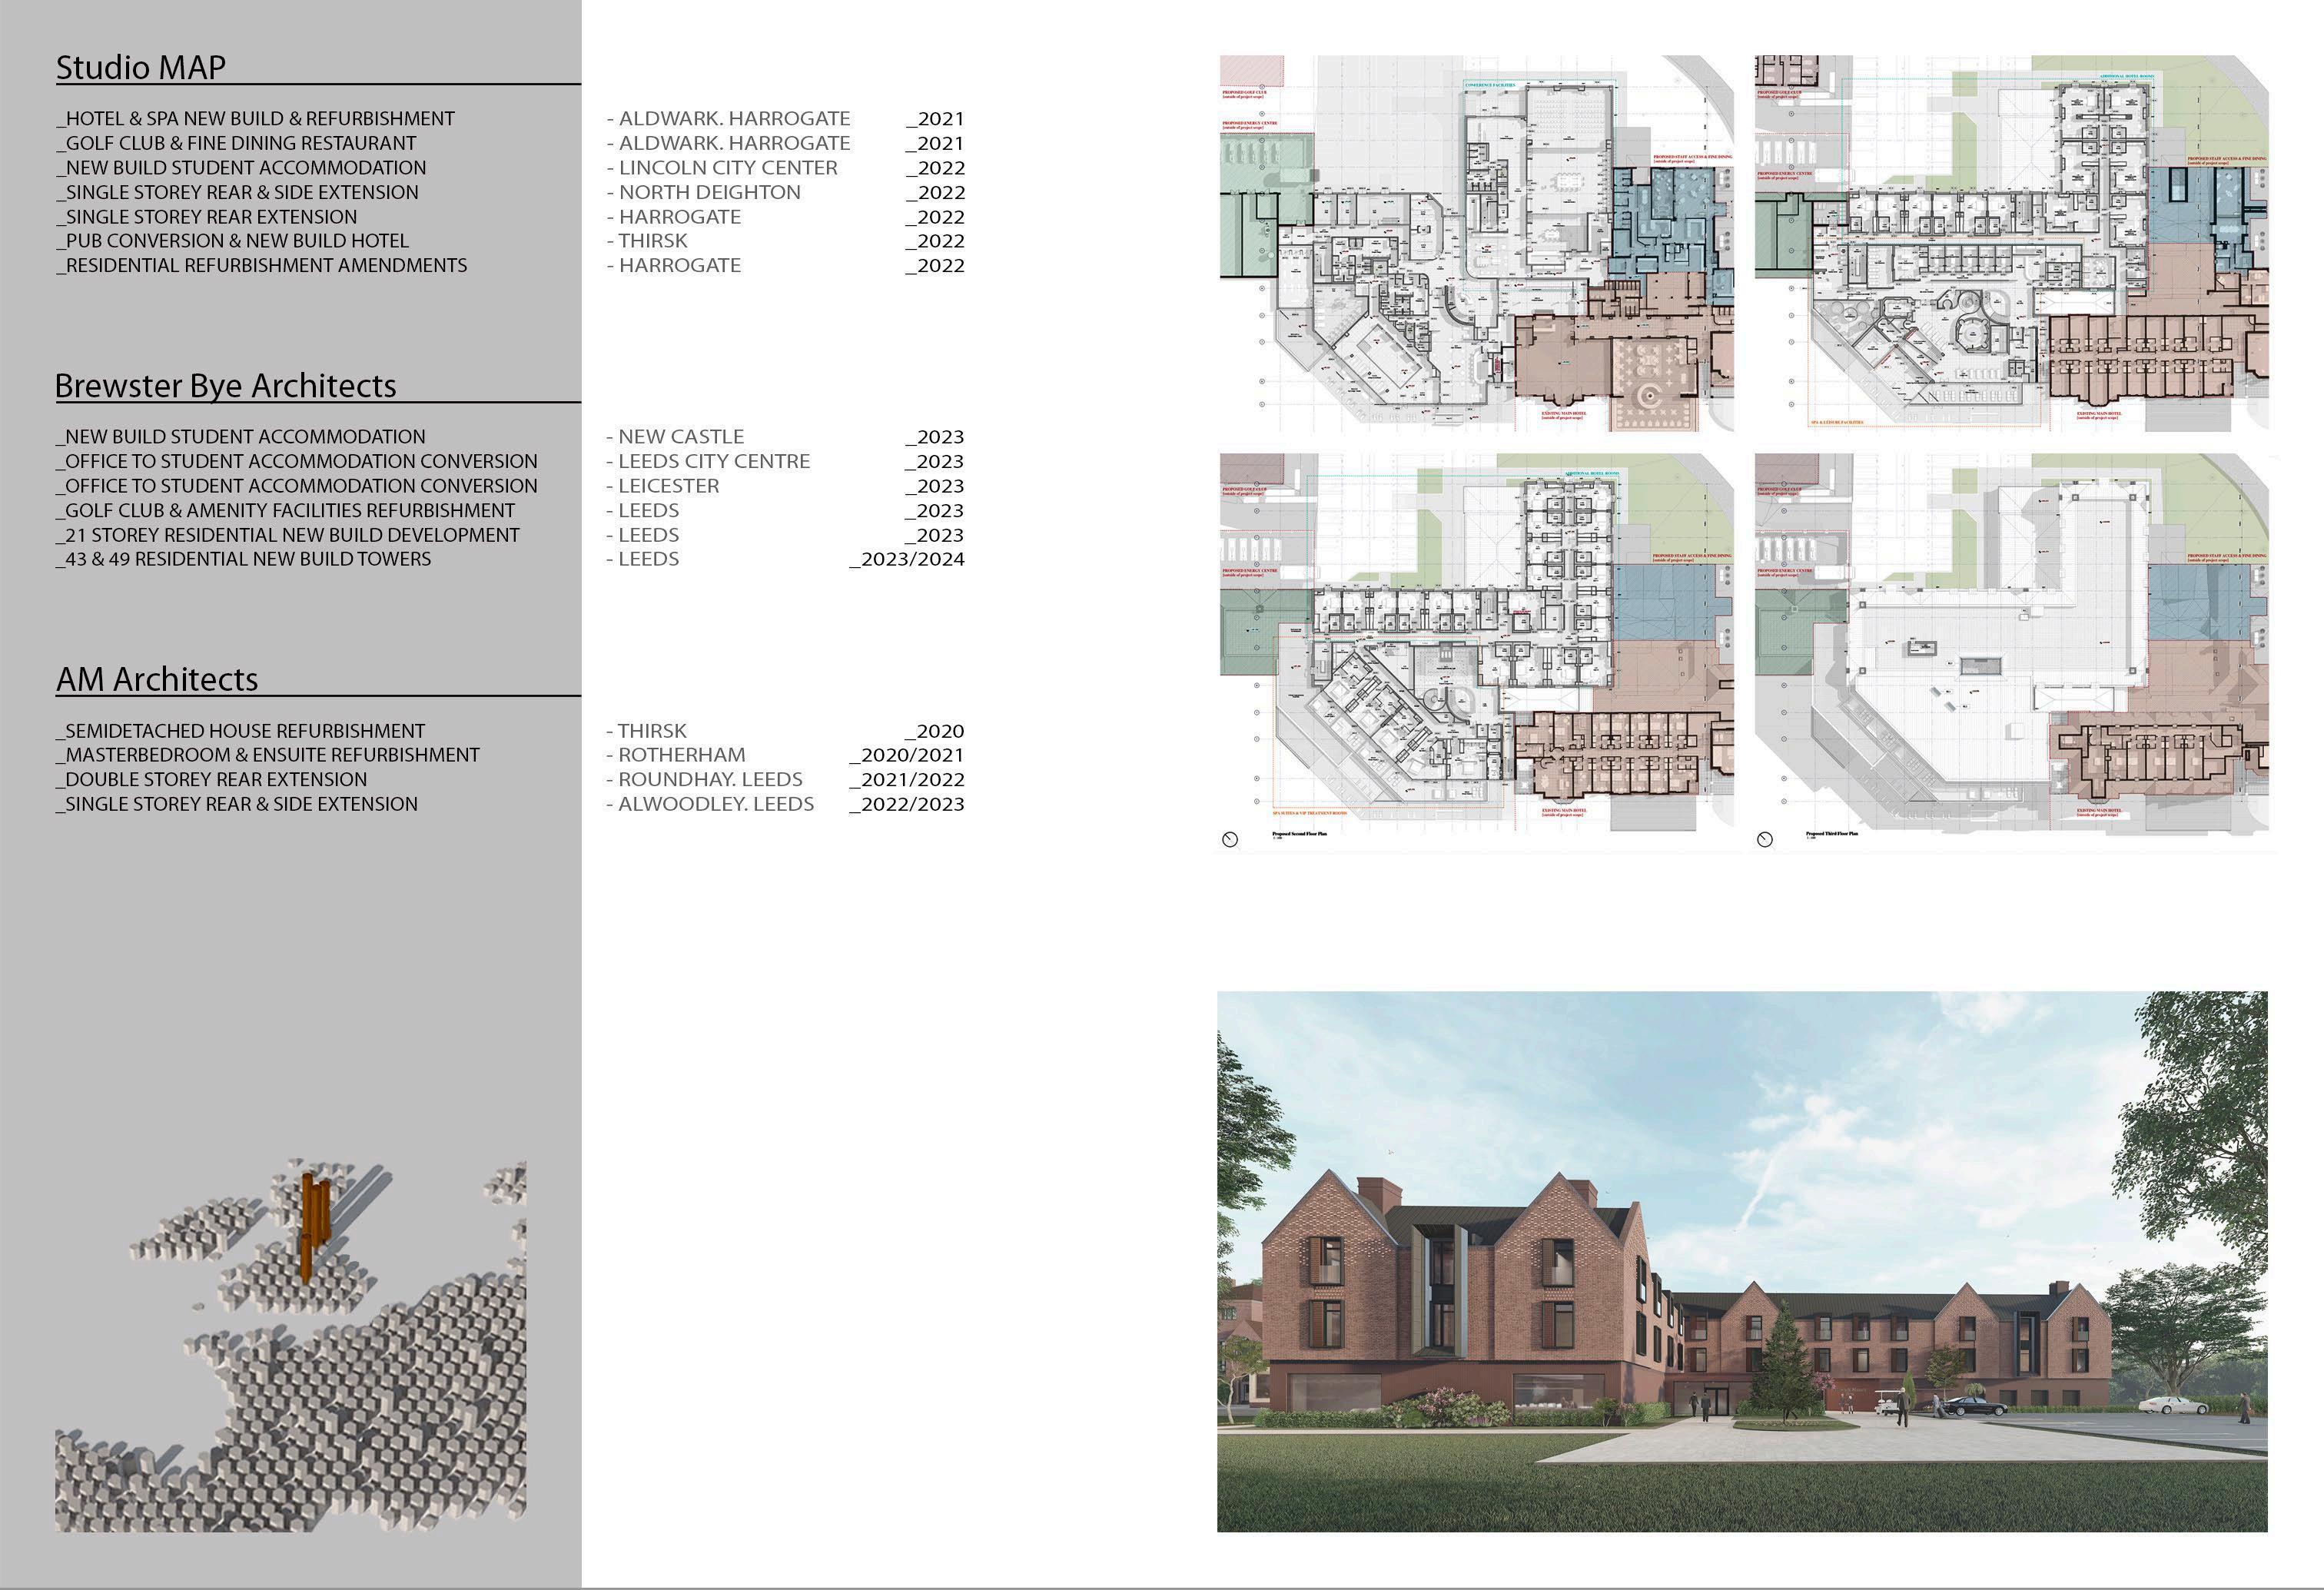Click the north arrow under second floor plan
2324x1590 pixels.
(1230, 840)
